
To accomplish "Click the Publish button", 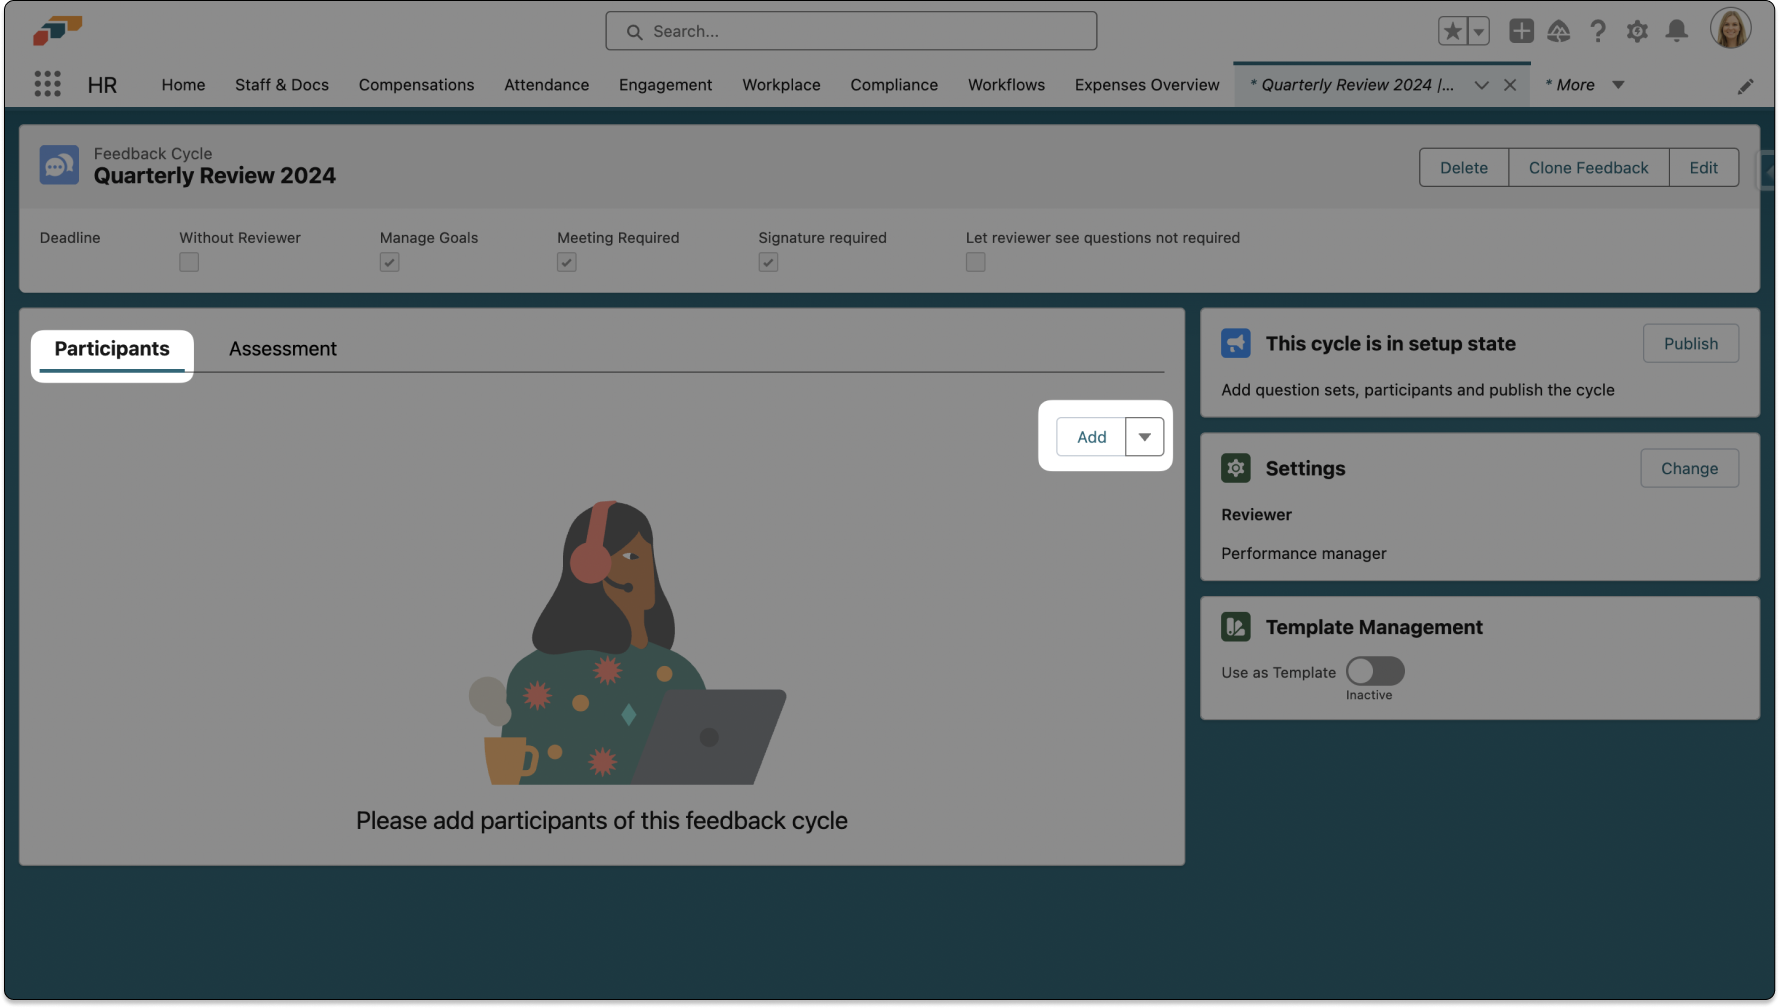I will coord(1690,343).
